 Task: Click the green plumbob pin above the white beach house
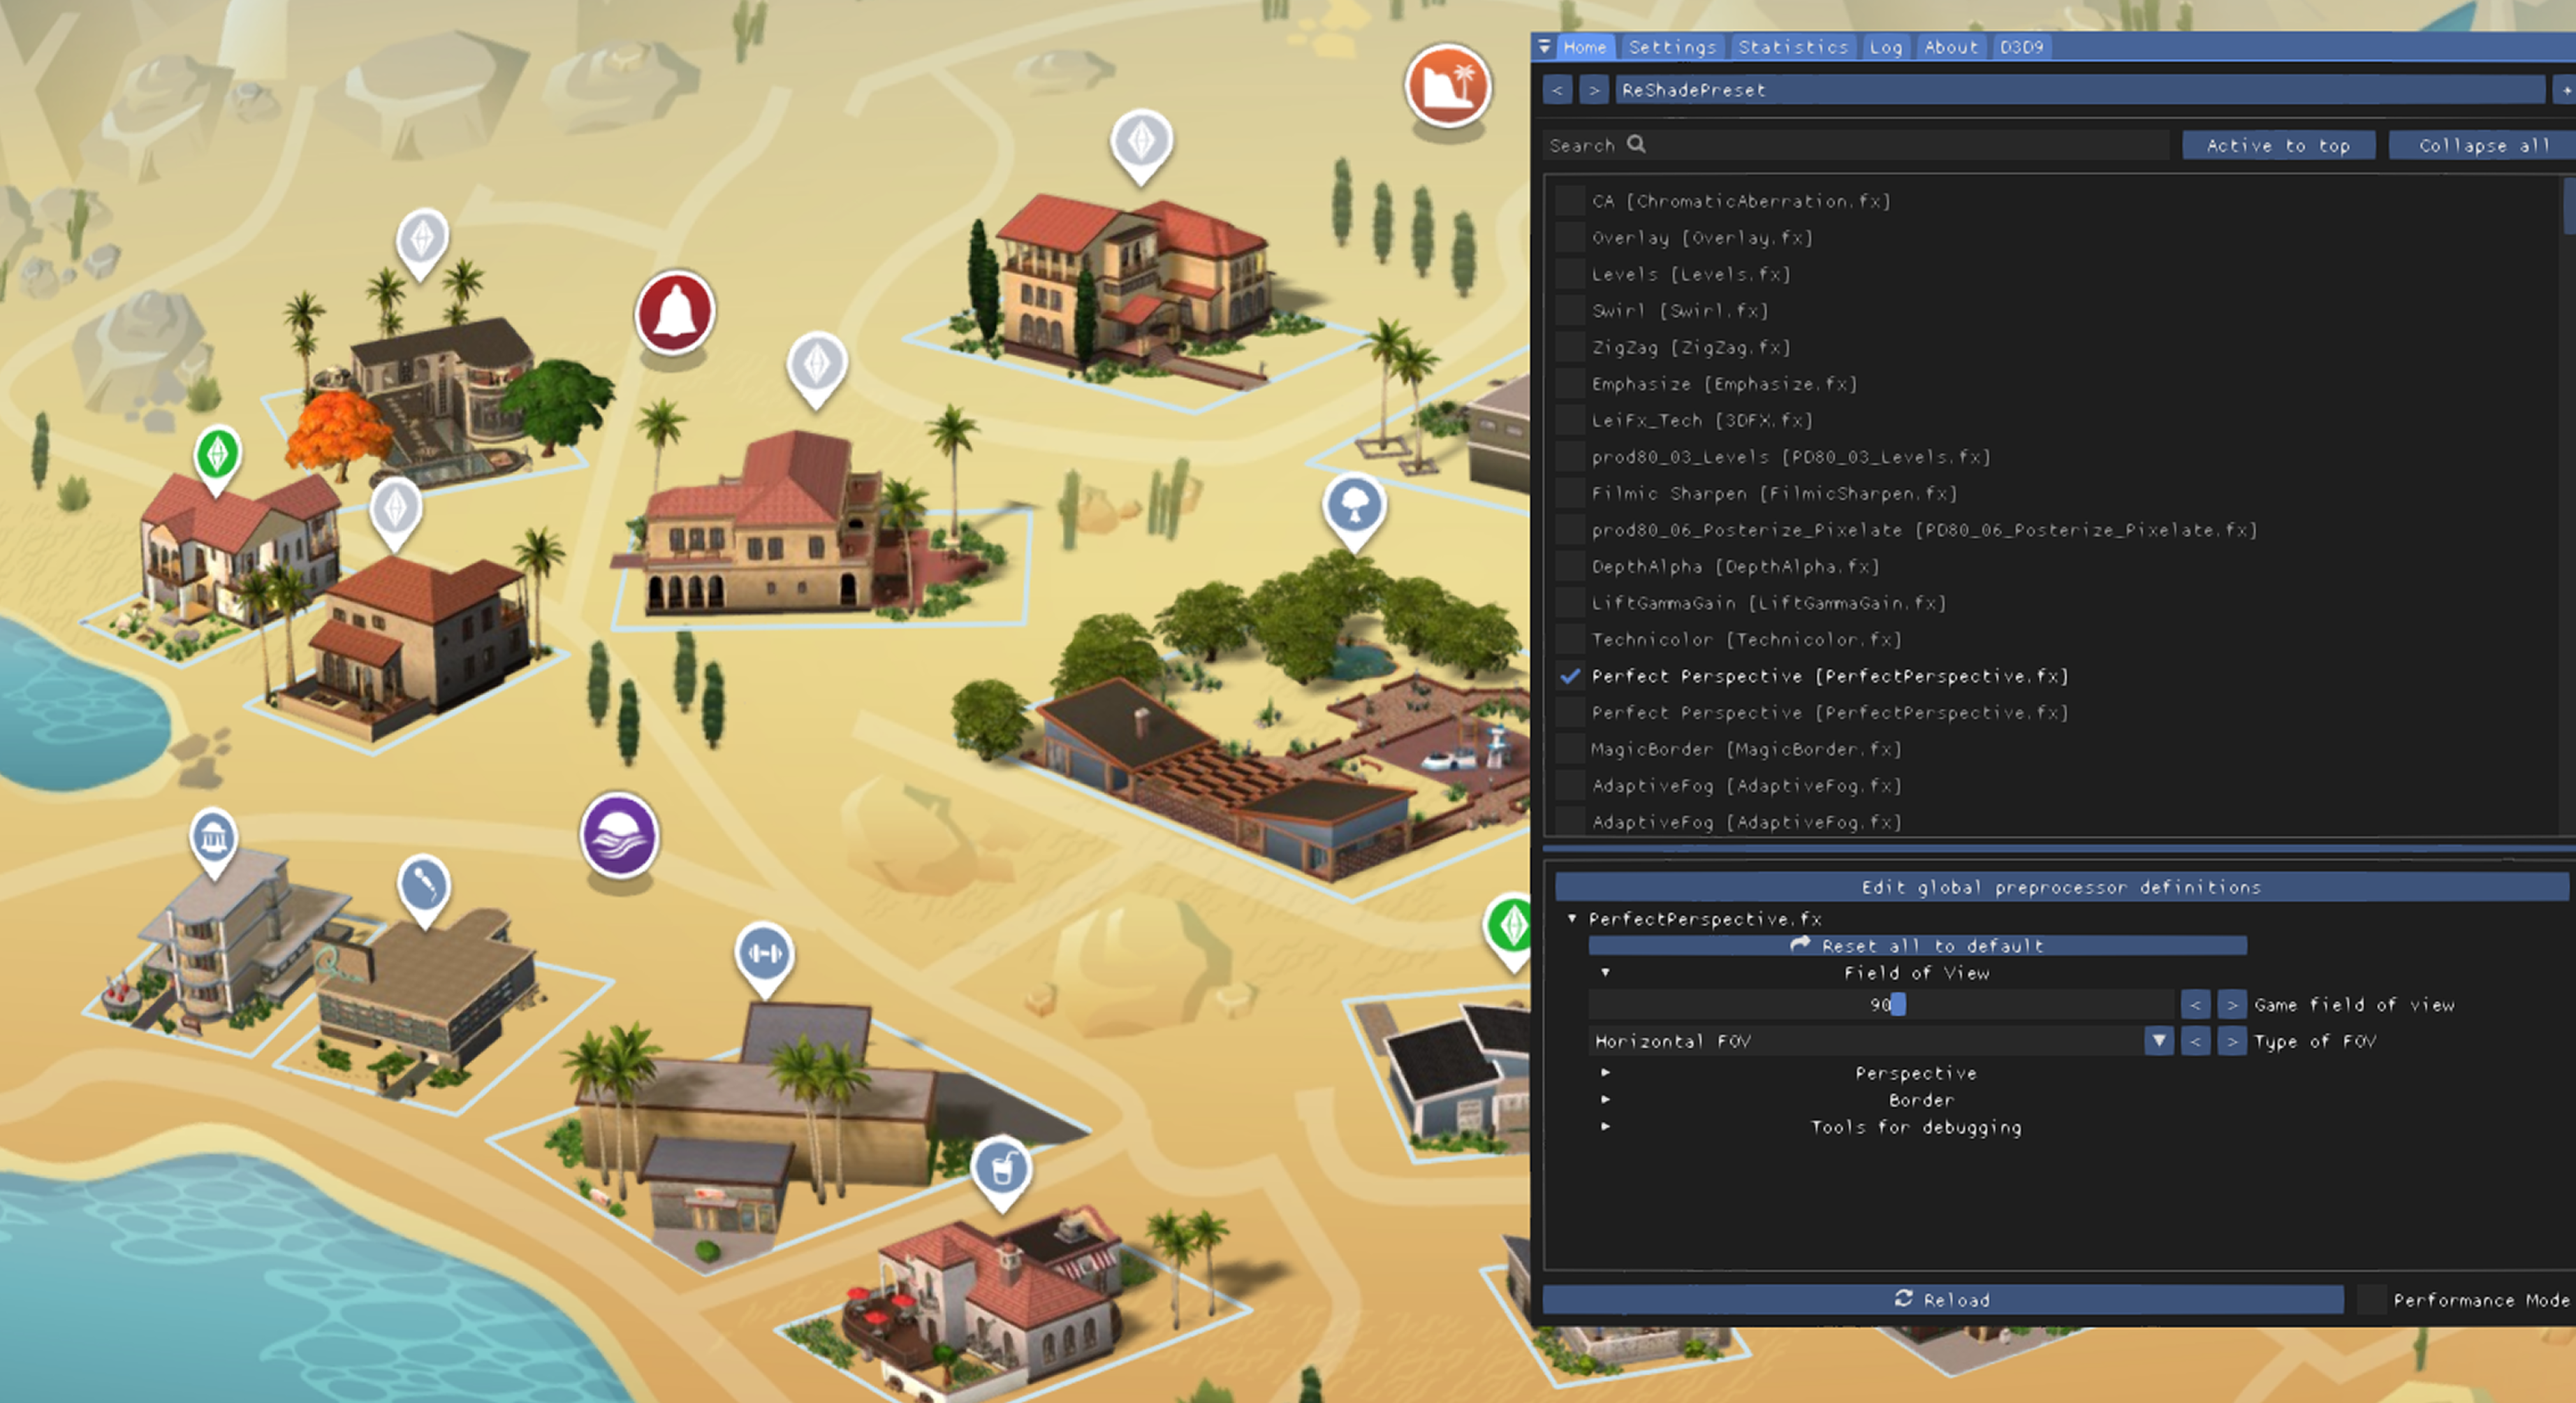217,459
